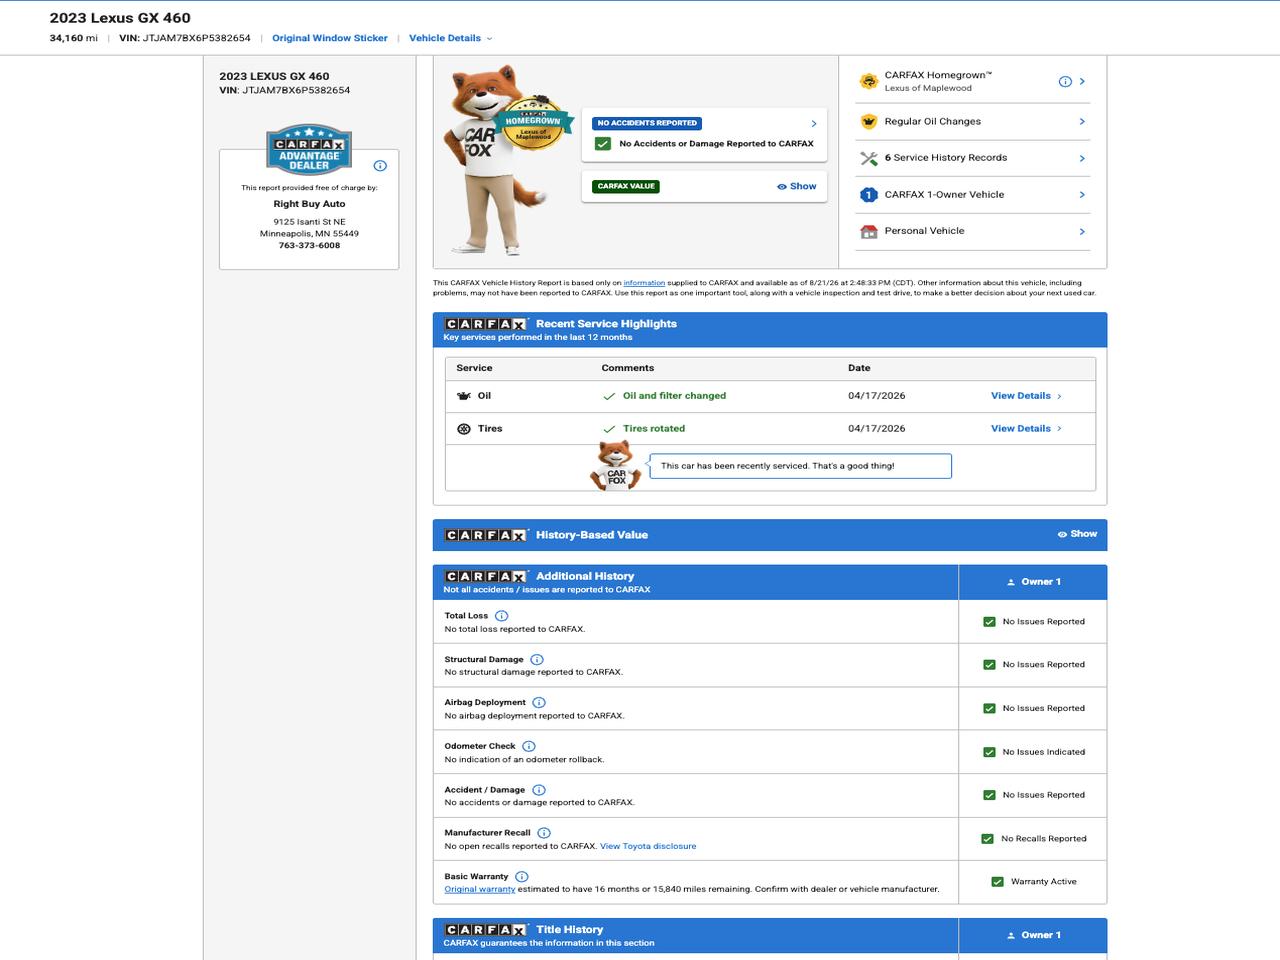Click Owner 1 person icon in Title History
The image size is (1280, 960).
click(1011, 936)
